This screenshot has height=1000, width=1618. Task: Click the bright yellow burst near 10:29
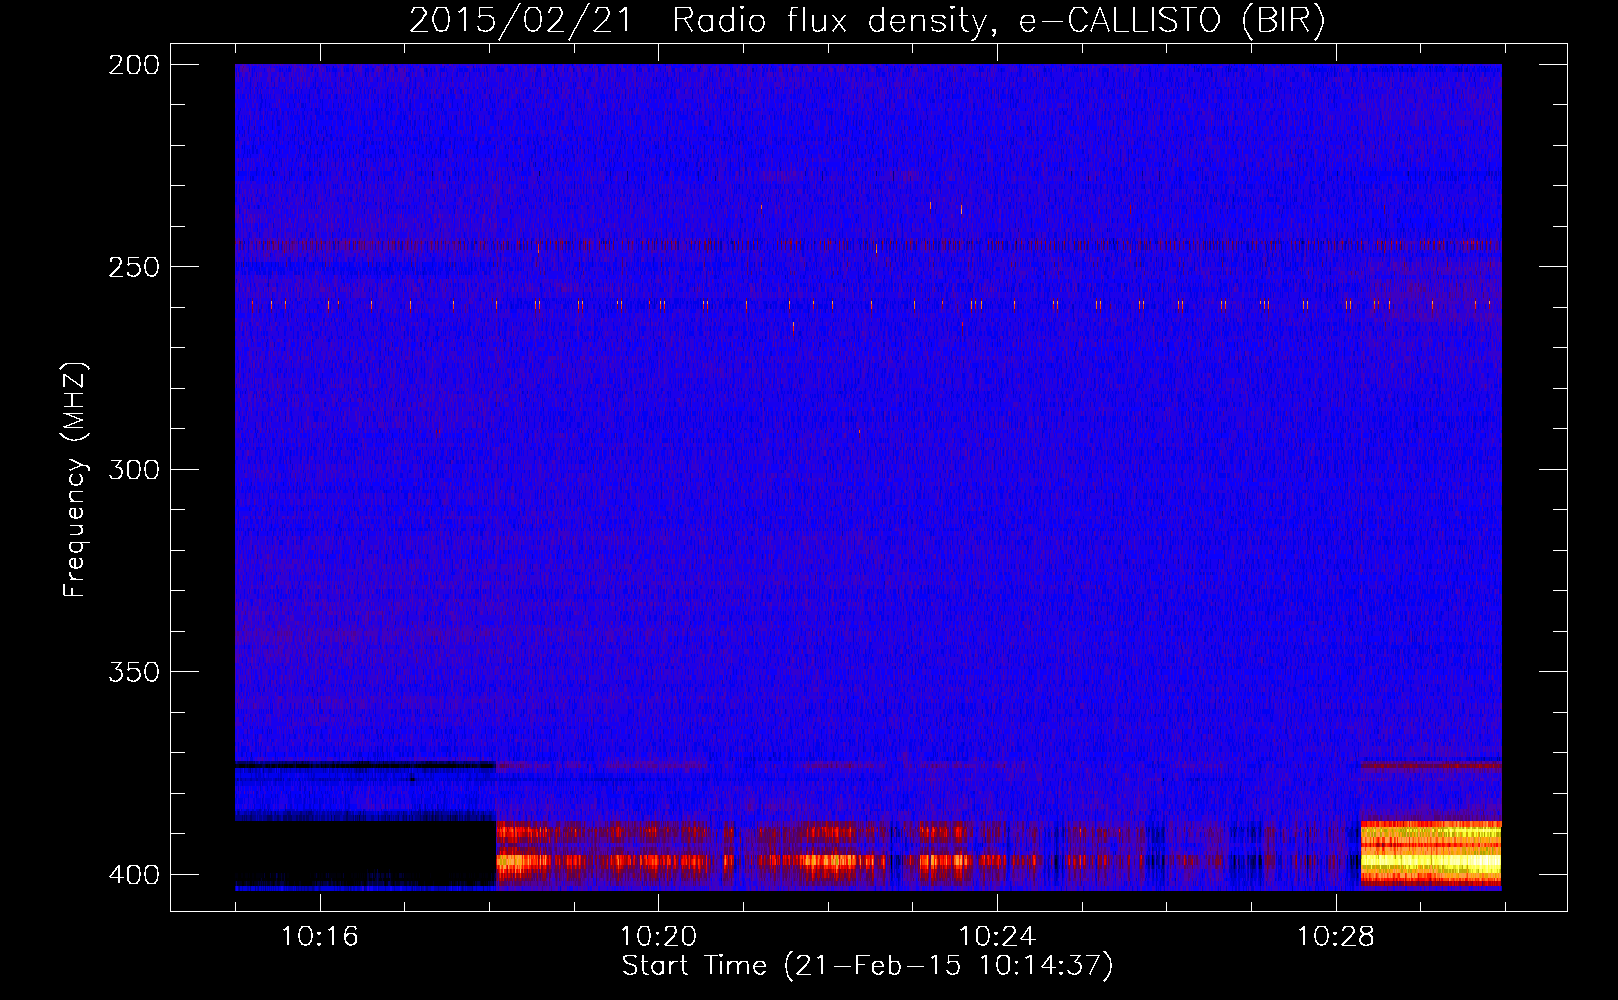coord(1431,853)
